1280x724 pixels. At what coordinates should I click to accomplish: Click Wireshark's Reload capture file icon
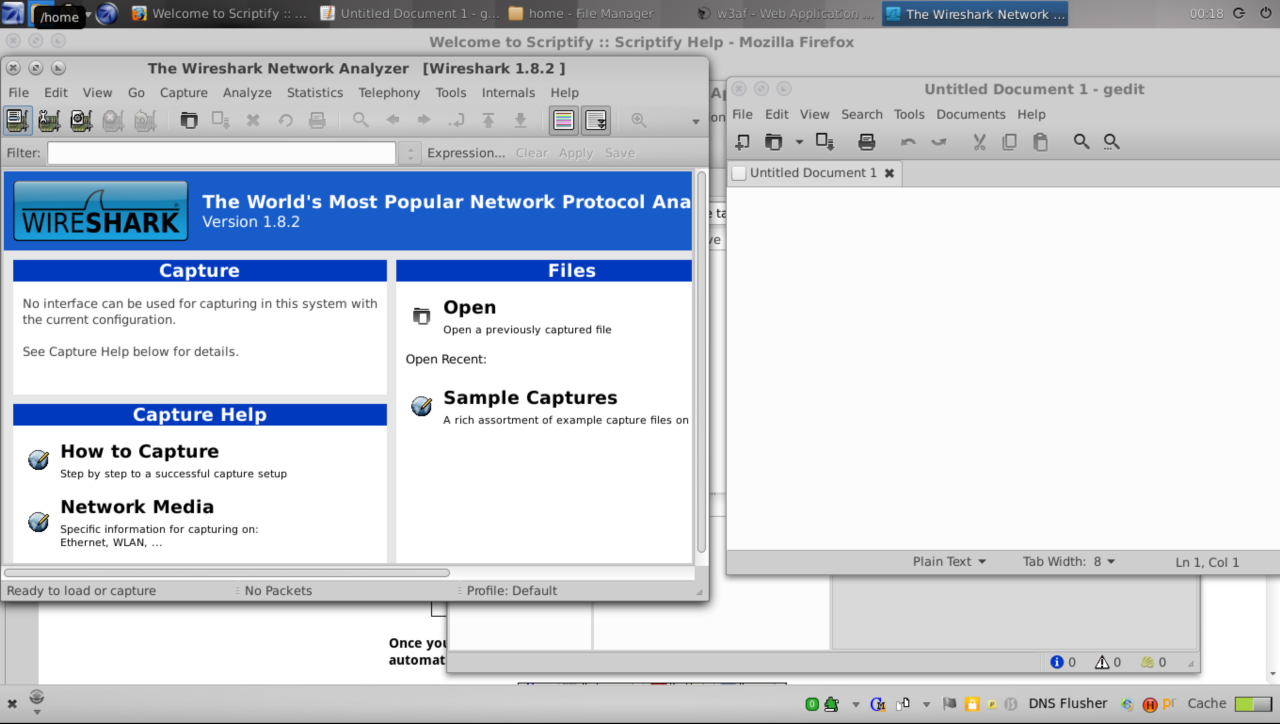click(x=285, y=121)
